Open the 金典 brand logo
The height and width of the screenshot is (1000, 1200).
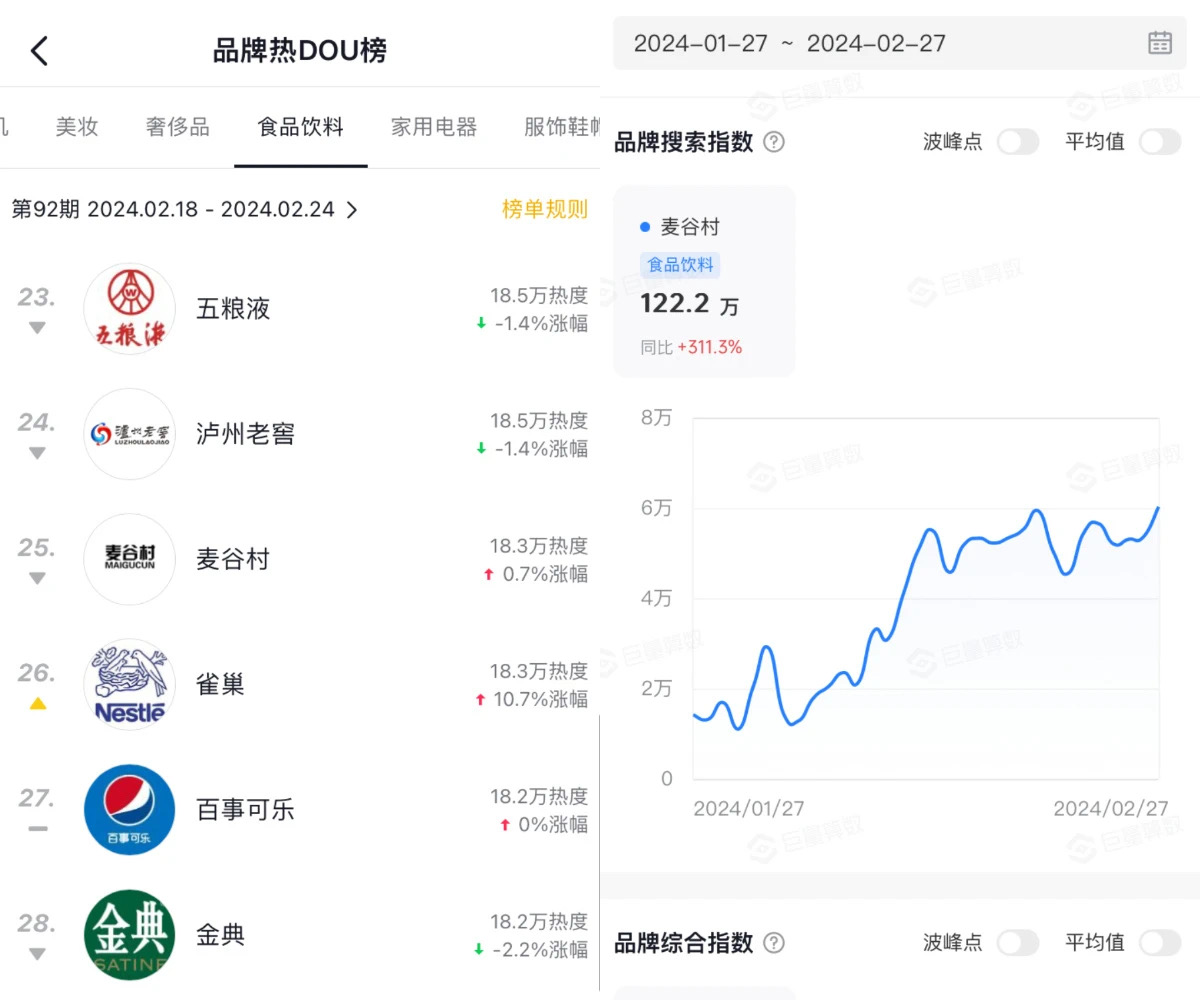click(129, 935)
